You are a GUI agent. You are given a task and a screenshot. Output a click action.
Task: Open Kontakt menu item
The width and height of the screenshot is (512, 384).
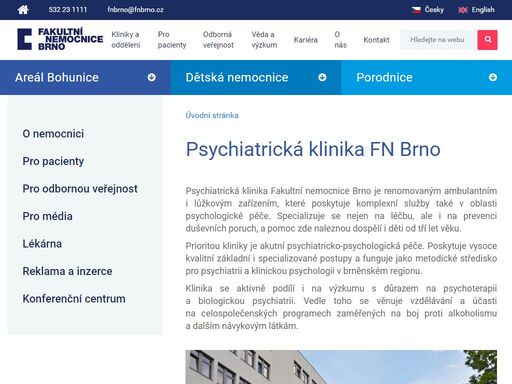click(376, 40)
